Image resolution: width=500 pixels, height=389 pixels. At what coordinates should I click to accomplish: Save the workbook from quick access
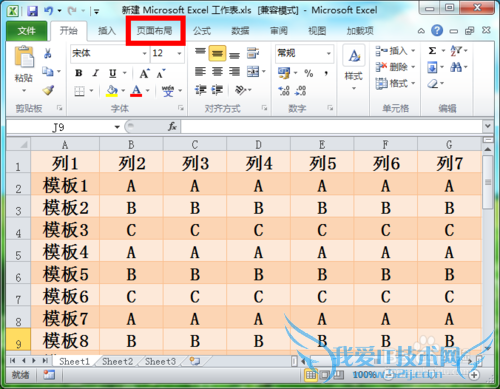[x=32, y=11]
